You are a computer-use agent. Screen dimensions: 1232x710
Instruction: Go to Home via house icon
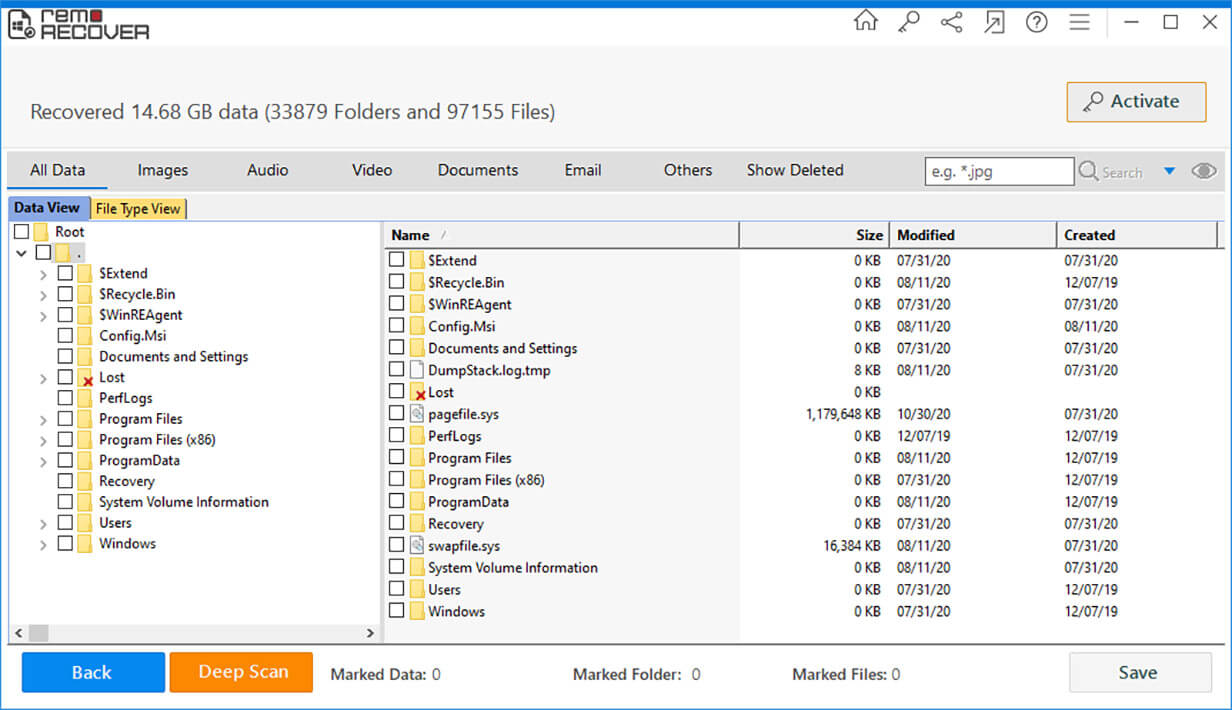pos(865,22)
